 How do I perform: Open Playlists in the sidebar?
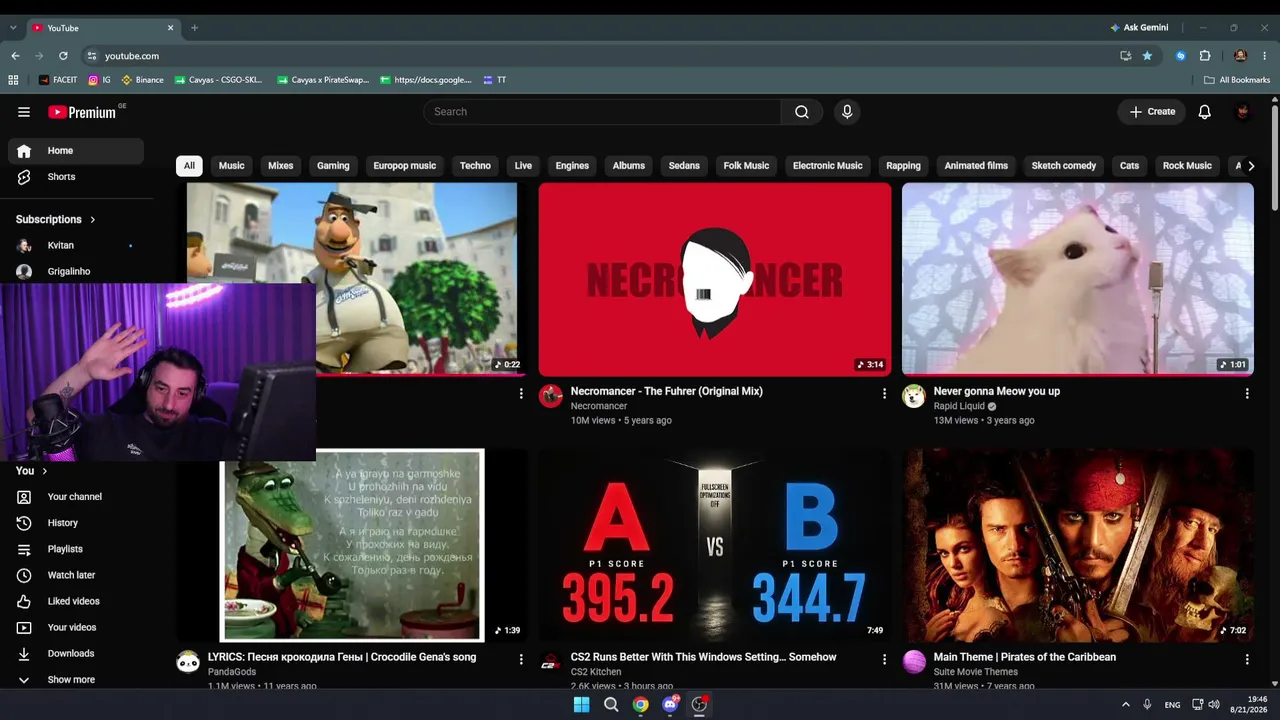[x=76, y=549]
